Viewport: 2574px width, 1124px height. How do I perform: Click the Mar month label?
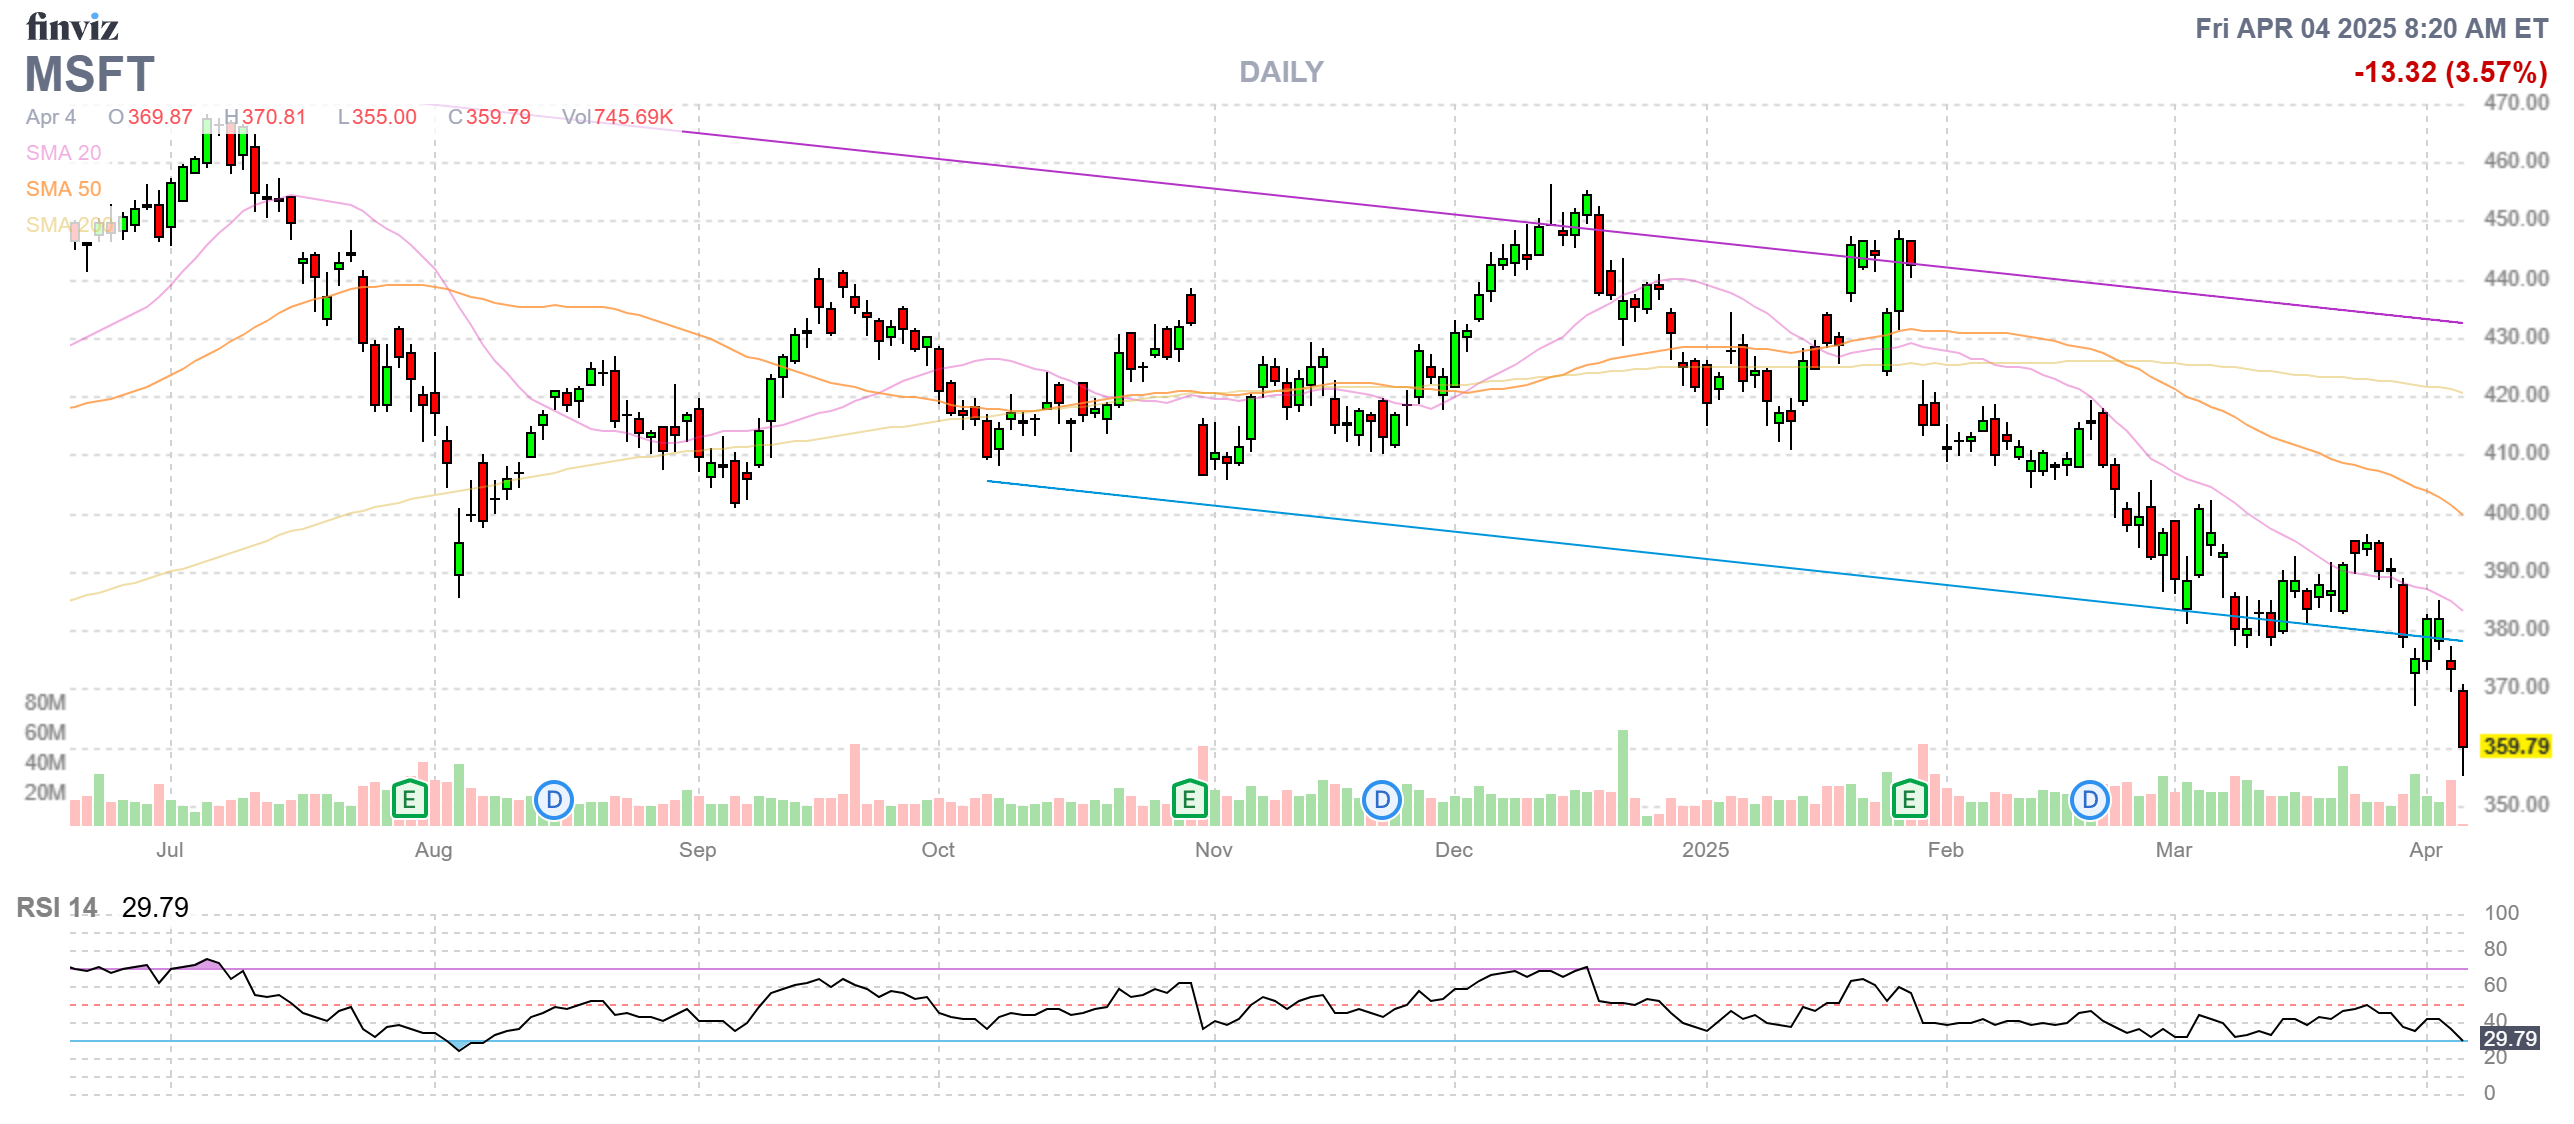pyautogui.click(x=2174, y=850)
